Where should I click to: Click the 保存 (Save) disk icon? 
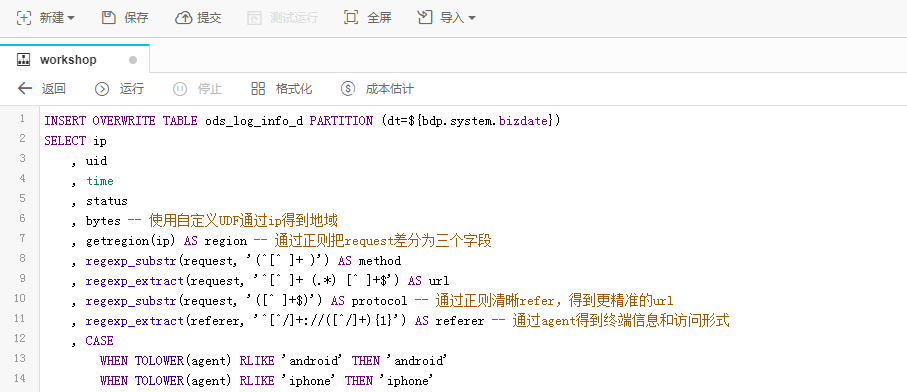(x=109, y=18)
